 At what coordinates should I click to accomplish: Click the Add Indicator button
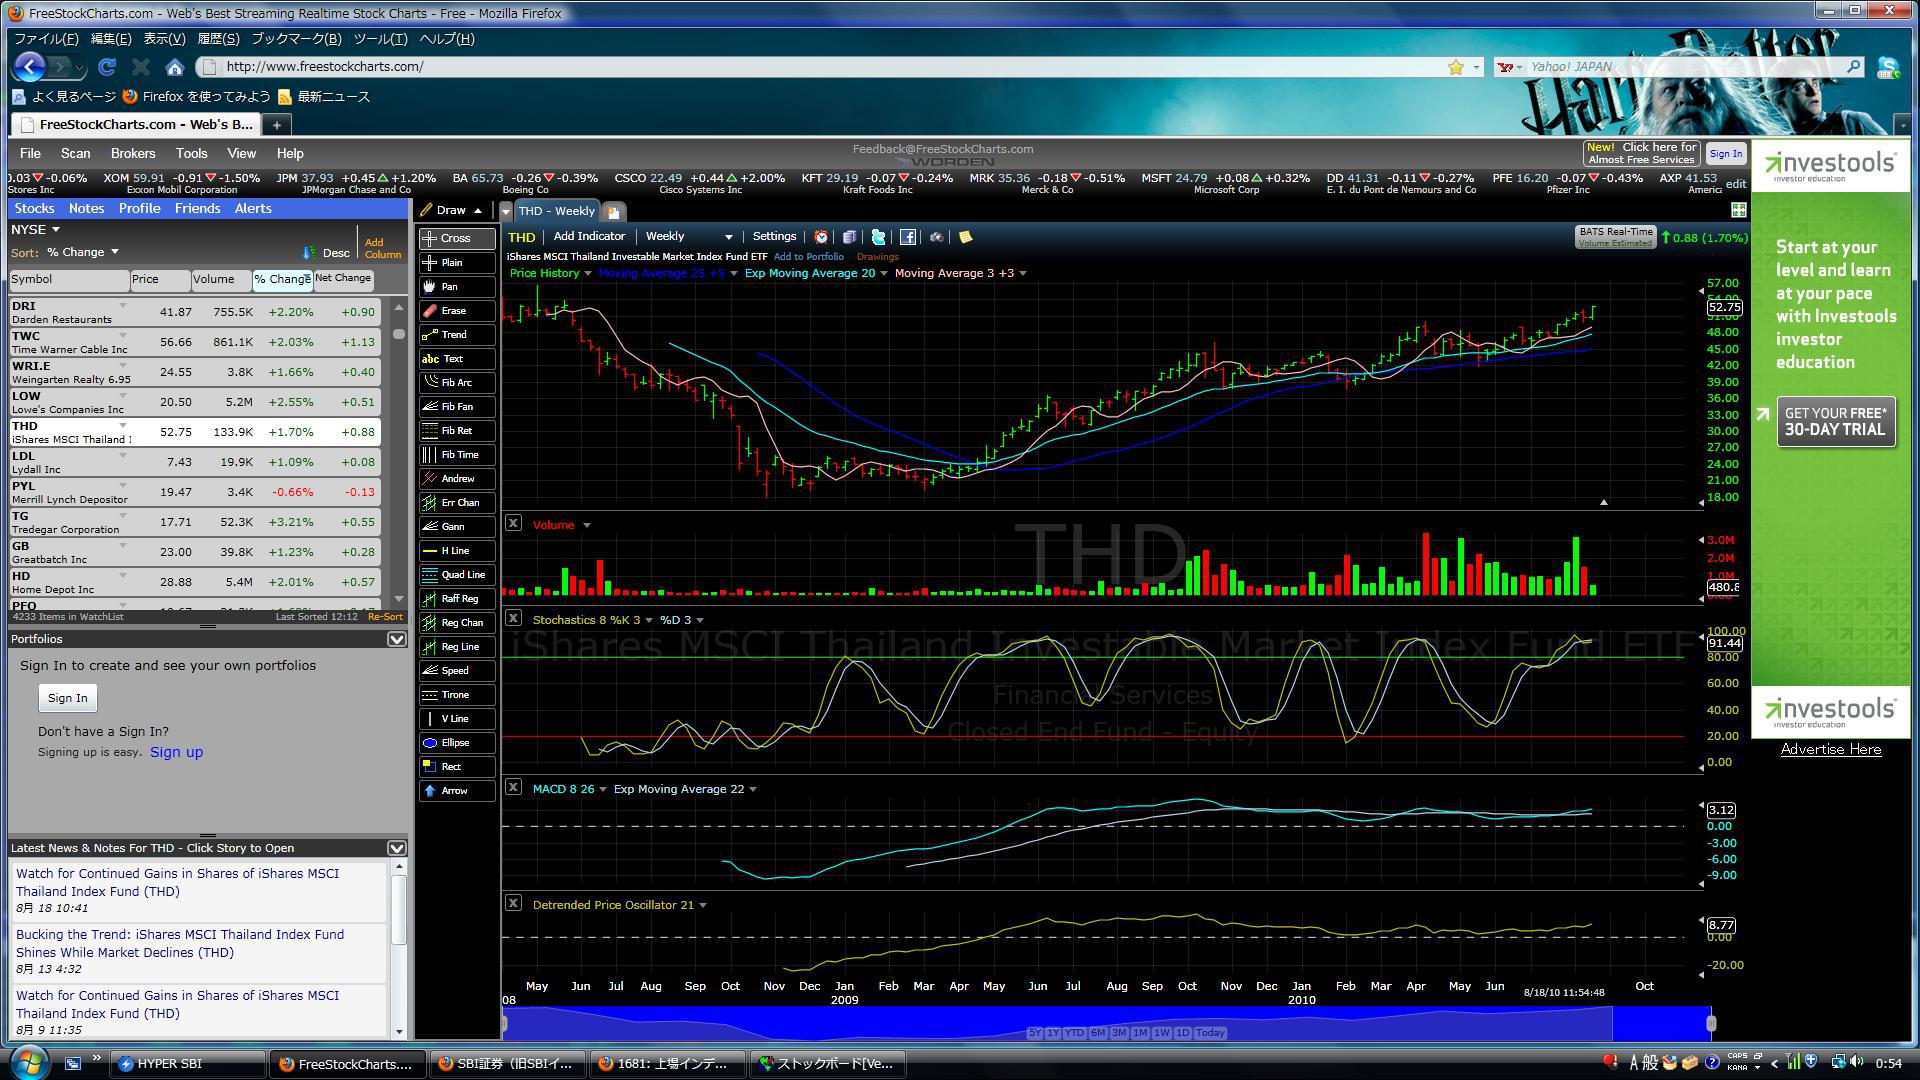[589, 237]
